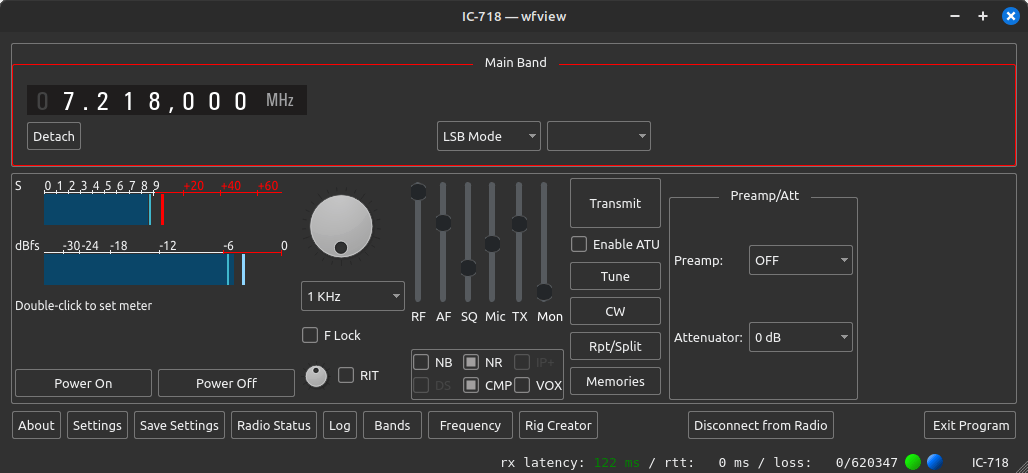The image size is (1028, 473).
Task: Click the blue status indicator light
Action: (x=934, y=462)
